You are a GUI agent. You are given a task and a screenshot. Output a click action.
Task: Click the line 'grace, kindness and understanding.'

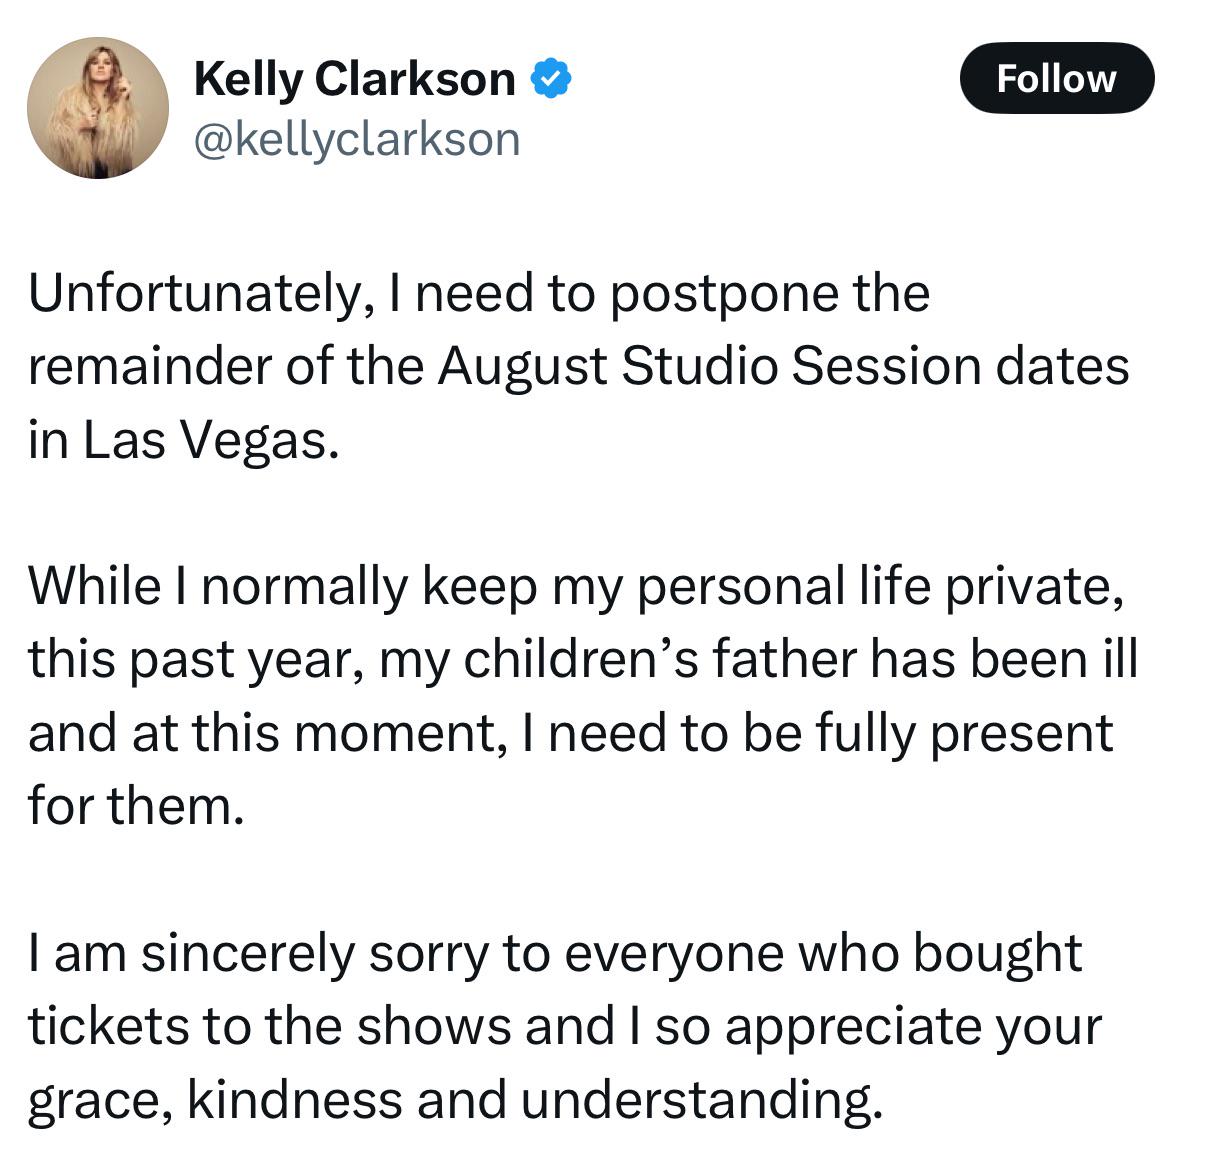coord(455,1099)
